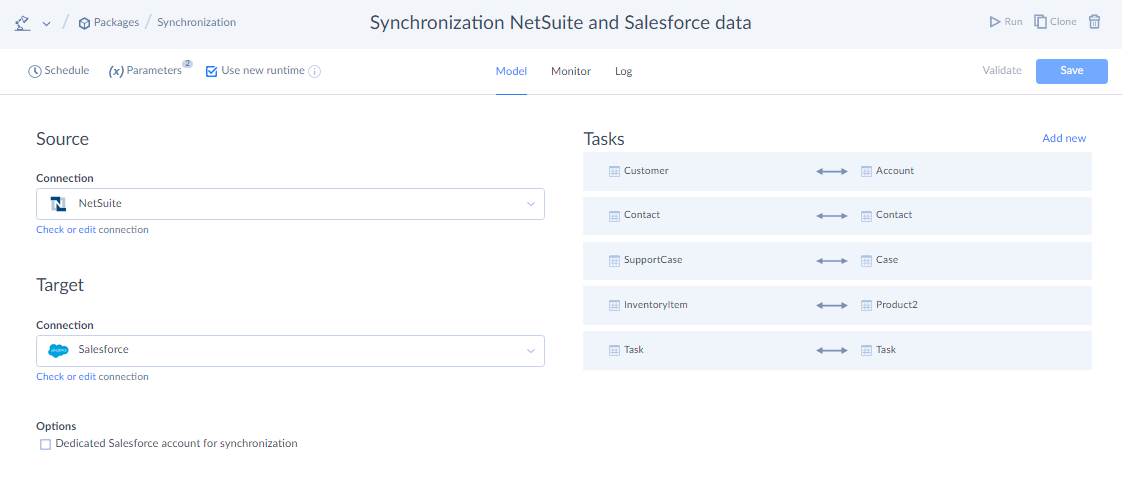The image size is (1122, 480).
Task: Switch to the Monitor tab
Action: click(570, 71)
